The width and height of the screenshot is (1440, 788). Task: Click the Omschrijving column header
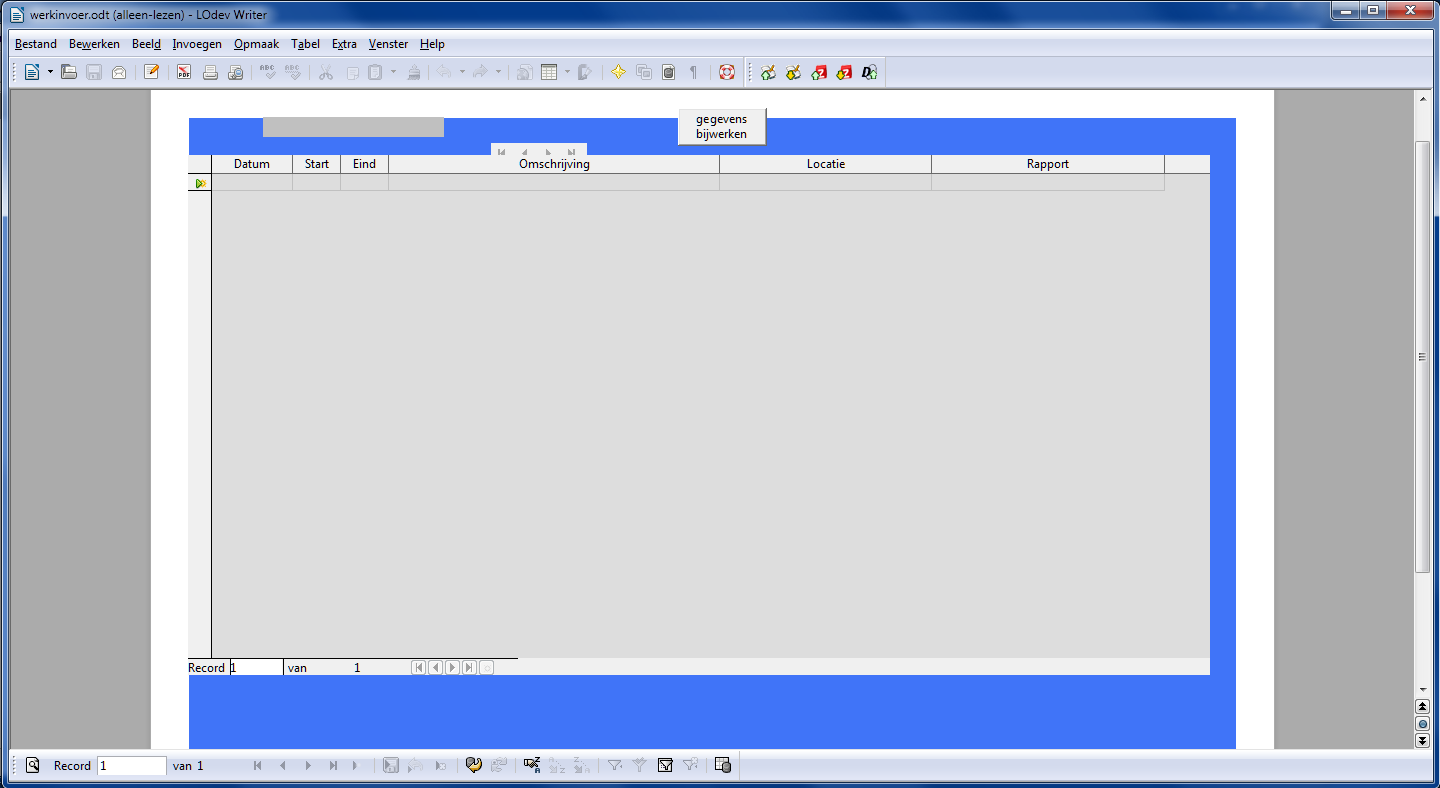click(x=553, y=164)
